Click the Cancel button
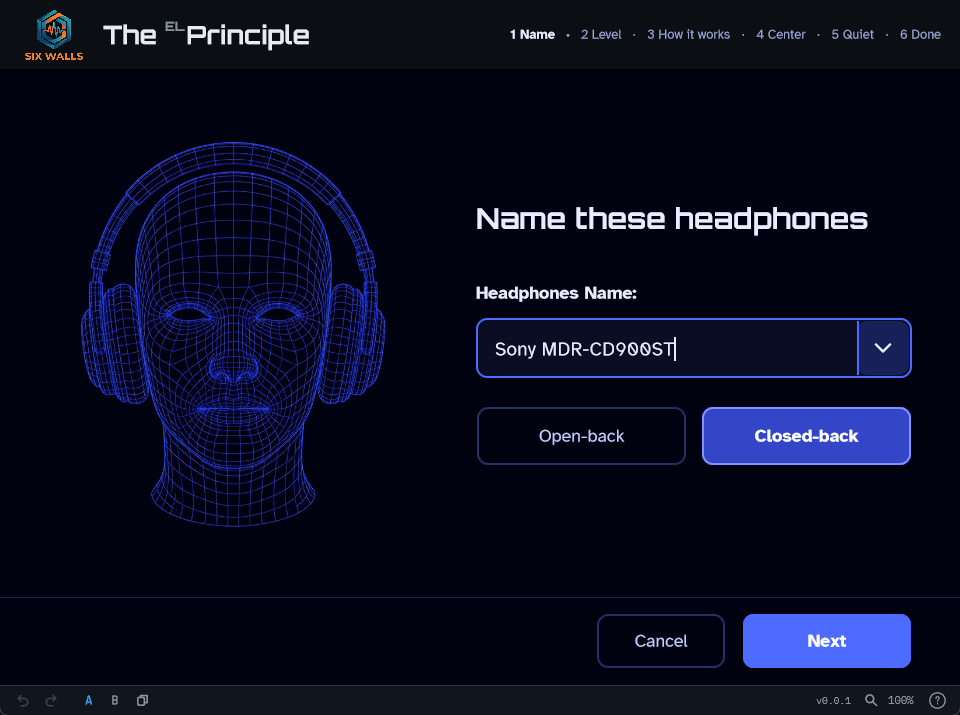 [661, 641]
